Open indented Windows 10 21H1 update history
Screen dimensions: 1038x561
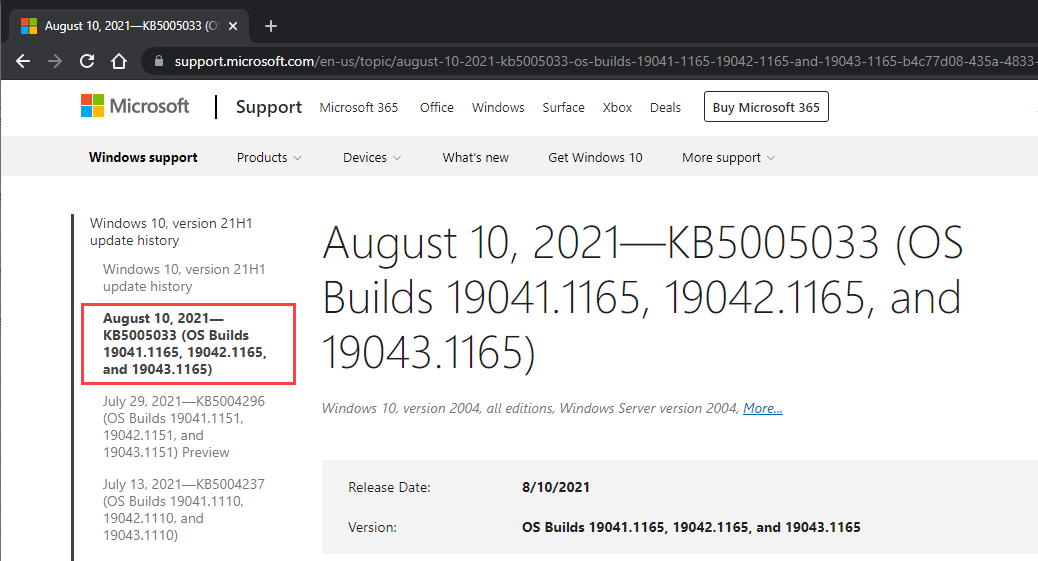pyautogui.click(x=184, y=278)
